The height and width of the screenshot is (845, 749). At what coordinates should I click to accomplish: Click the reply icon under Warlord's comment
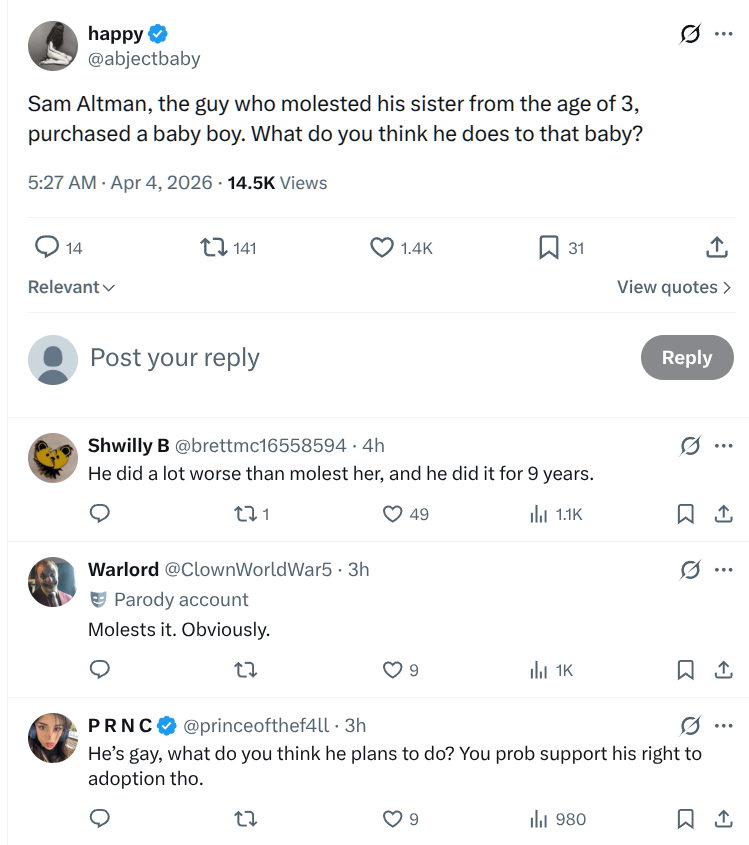99,670
